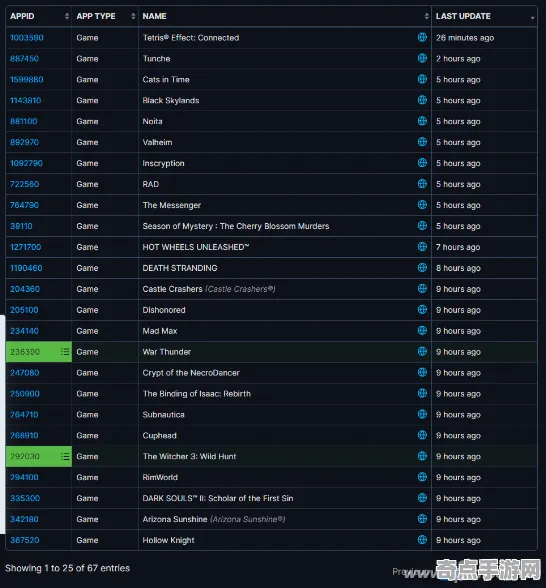Click list icon in highlighted 236390 cell
The height and width of the screenshot is (588, 546).
(65, 352)
